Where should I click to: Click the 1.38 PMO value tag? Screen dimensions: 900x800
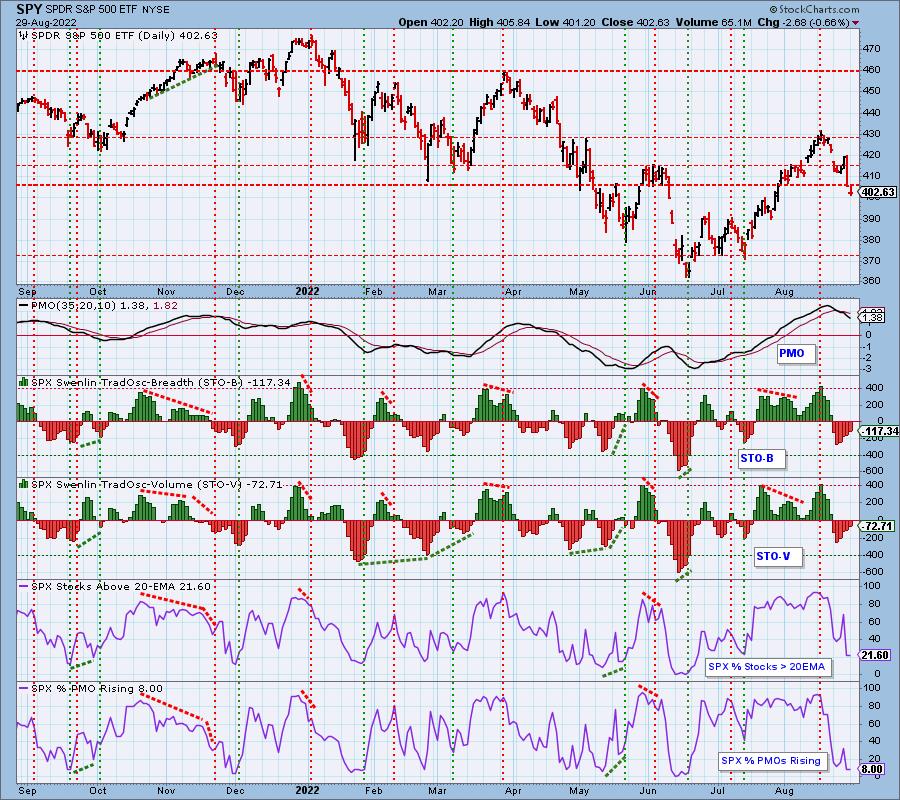(x=872, y=317)
